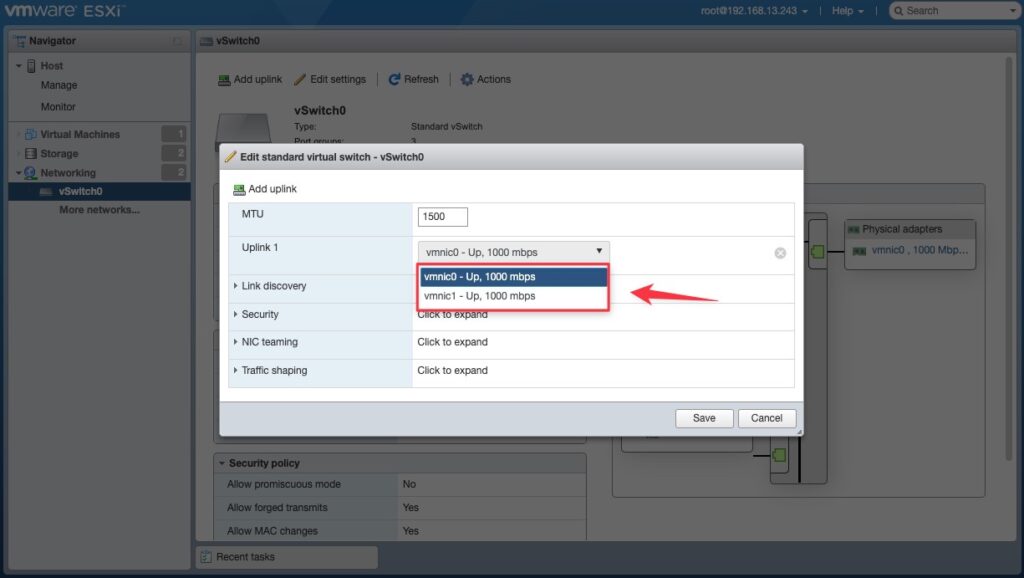Click in the MTU input field
The height and width of the screenshot is (578, 1024).
(x=443, y=217)
